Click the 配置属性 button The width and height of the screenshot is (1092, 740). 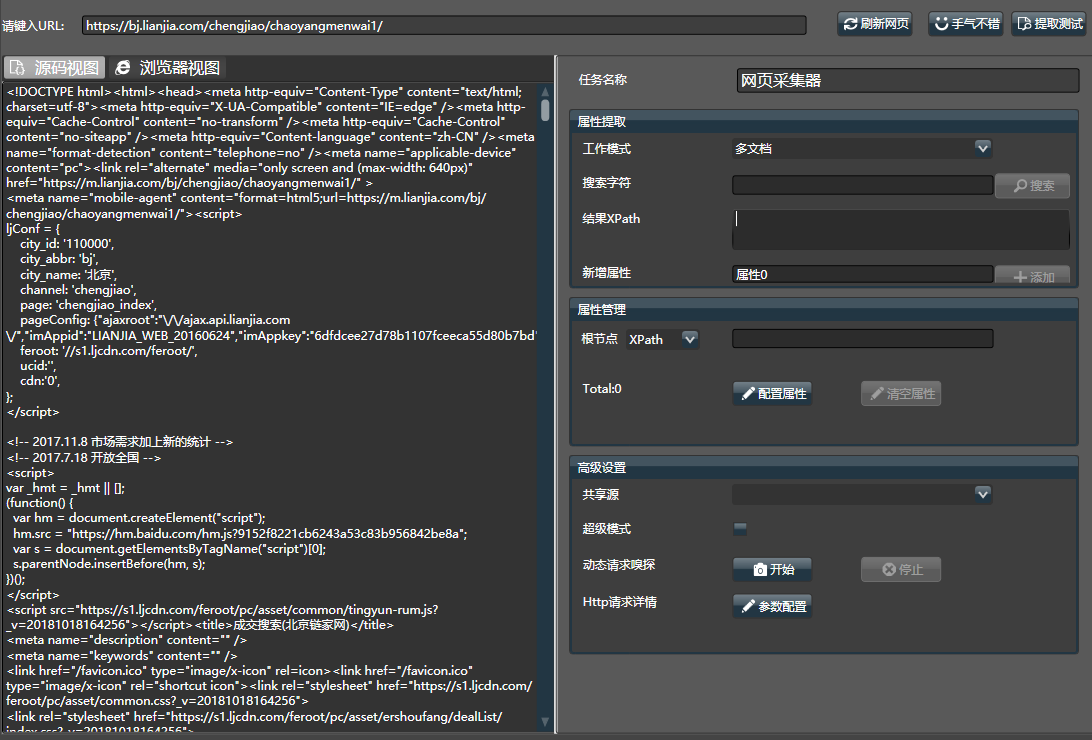click(772, 393)
